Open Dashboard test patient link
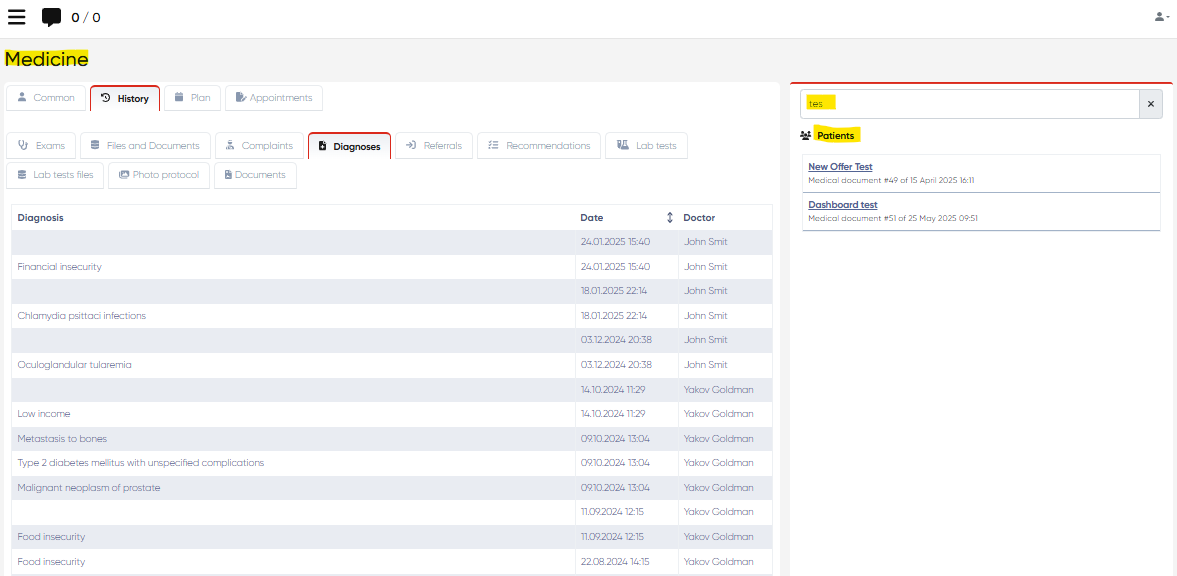Image resolution: width=1177 pixels, height=576 pixels. (842, 205)
